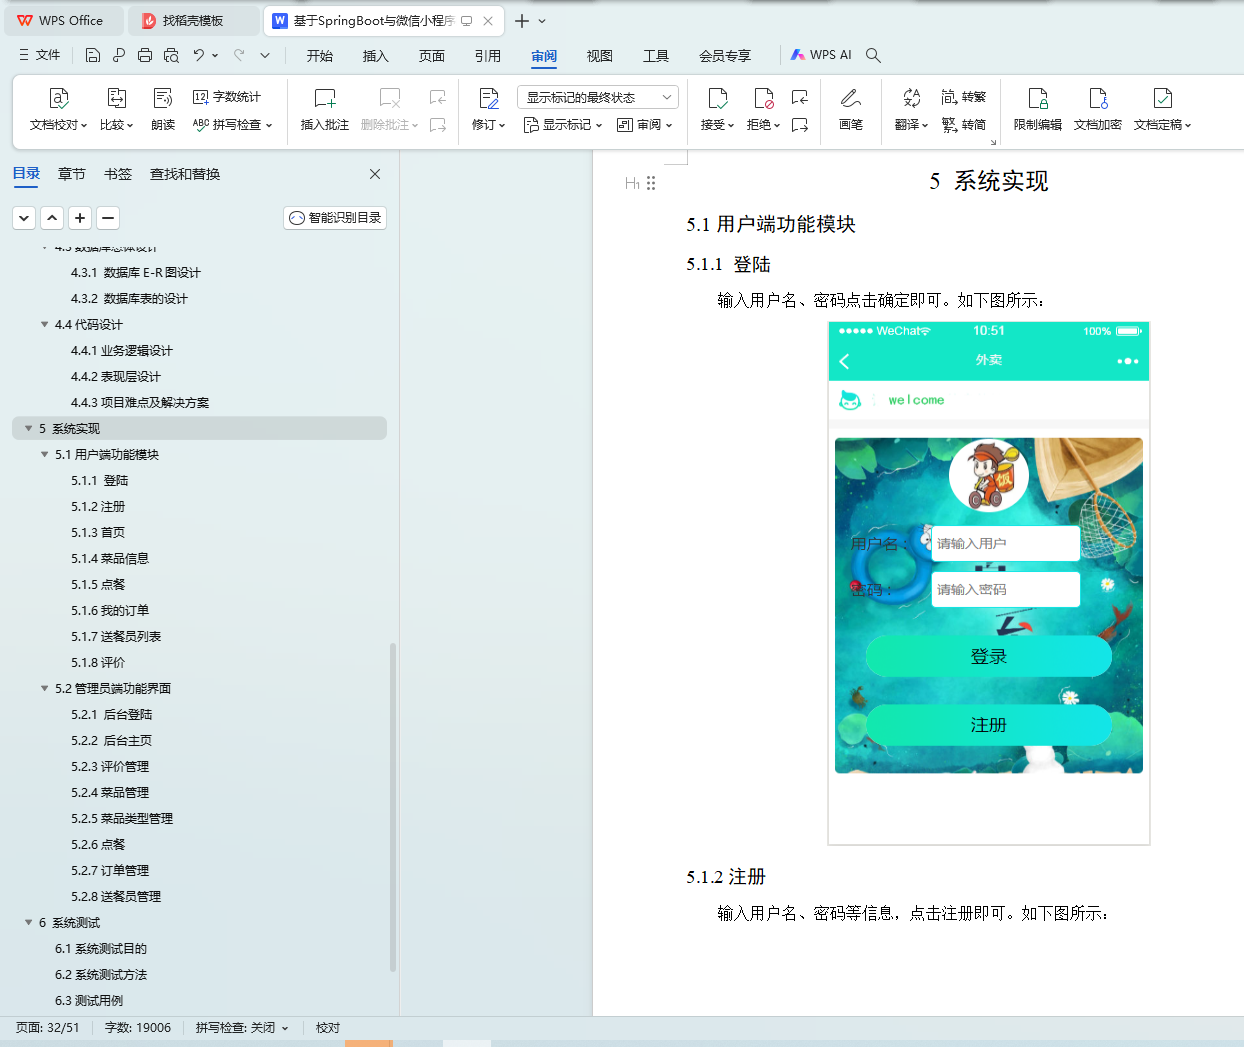Screen dimensions: 1244x1047
Task: Click the 接受 accept changes icon
Action: point(717,98)
